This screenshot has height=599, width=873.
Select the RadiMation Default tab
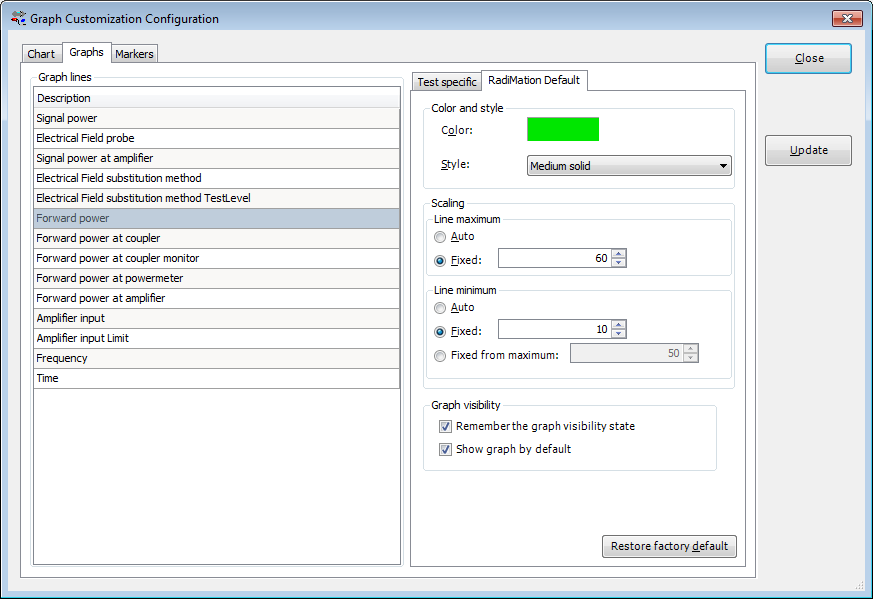534,80
